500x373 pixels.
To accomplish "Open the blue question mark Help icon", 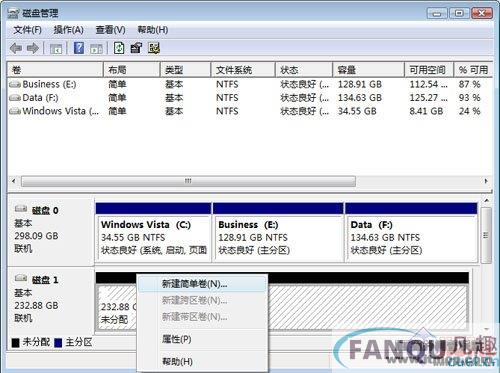I will [79, 48].
